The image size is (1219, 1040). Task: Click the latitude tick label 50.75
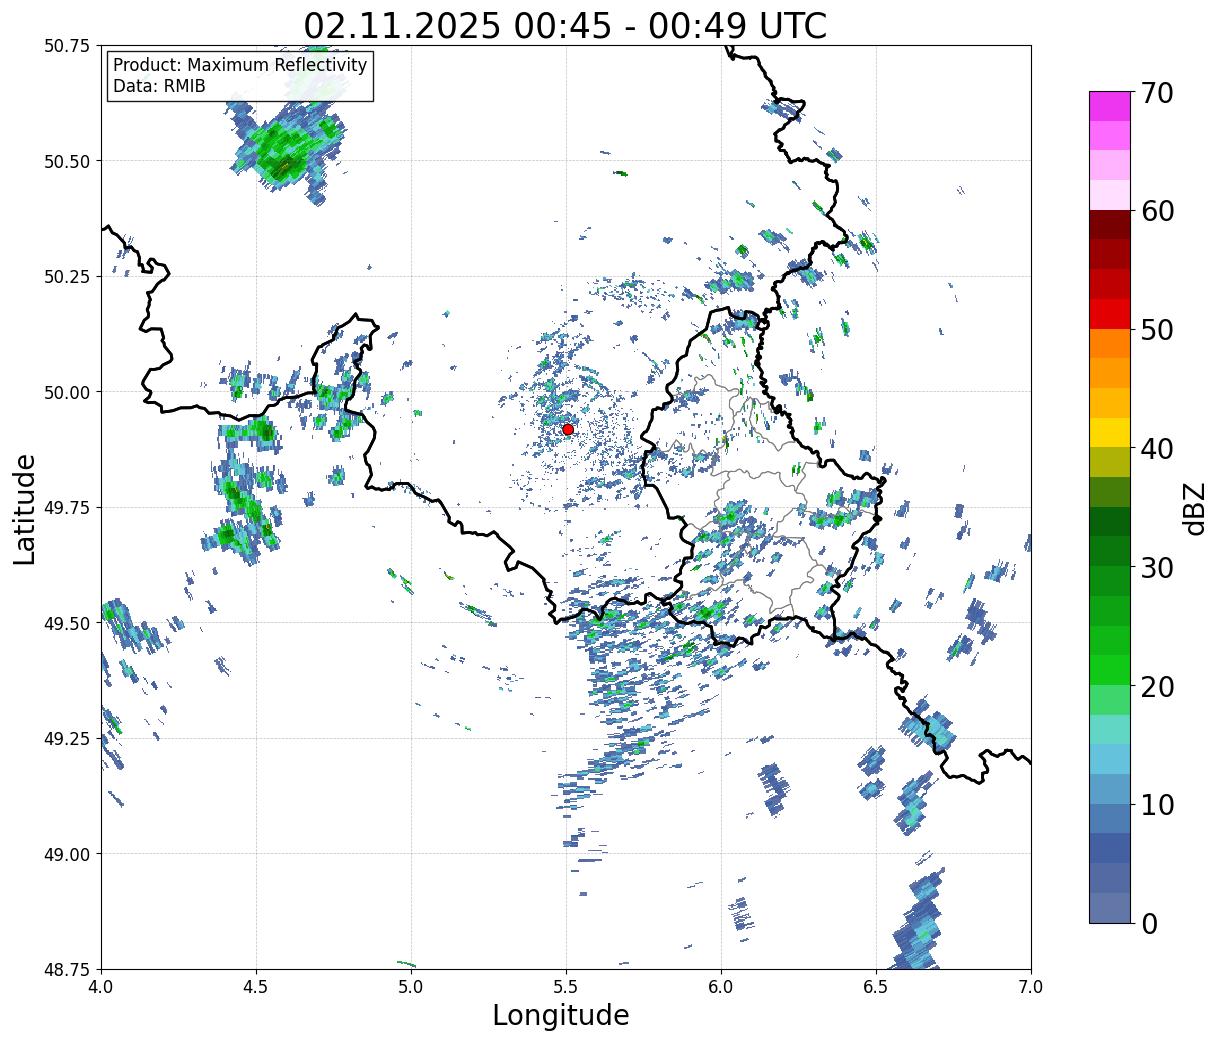coord(67,46)
